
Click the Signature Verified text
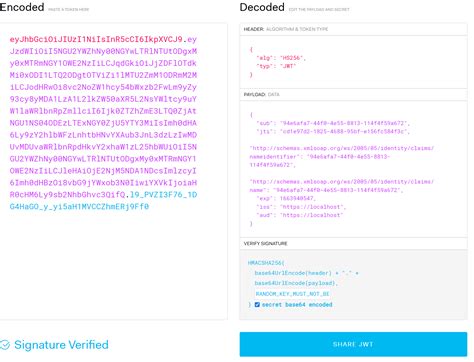61,344
